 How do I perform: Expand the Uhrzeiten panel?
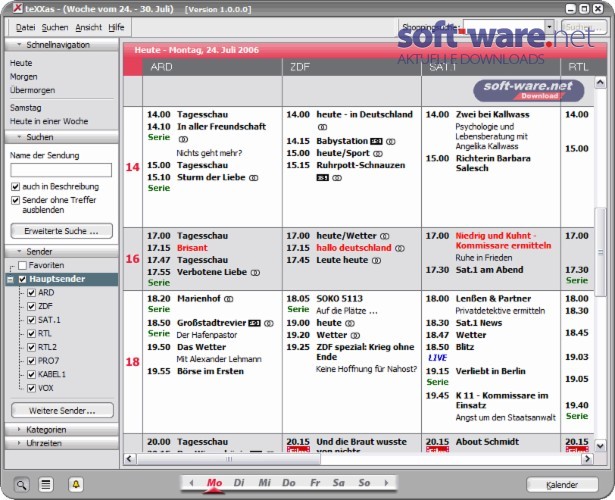62,443
